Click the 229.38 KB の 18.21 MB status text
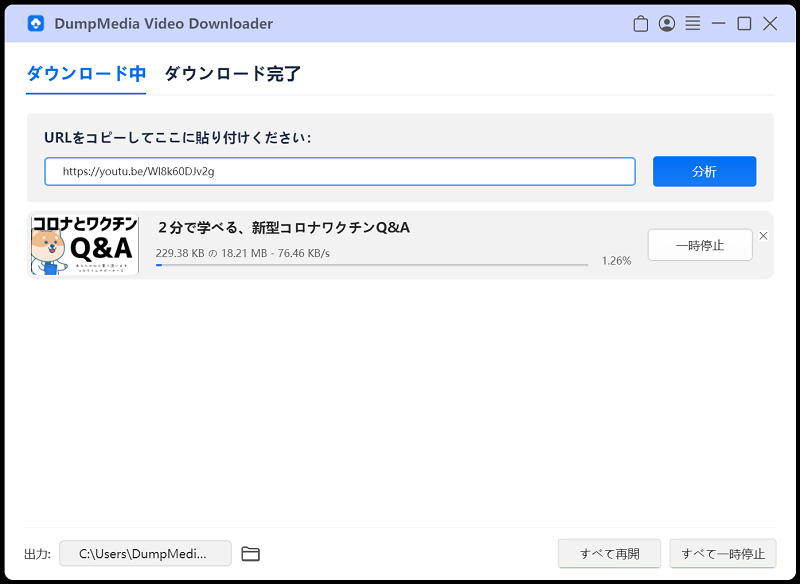This screenshot has height=584, width=800. coord(243,253)
